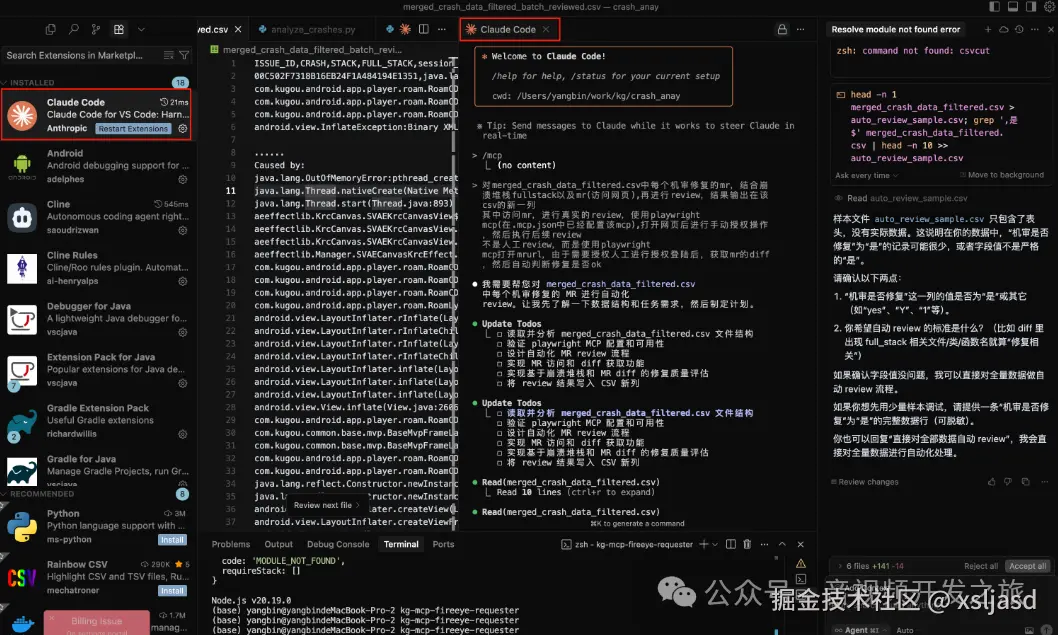Split the terminal

click(x=731, y=544)
